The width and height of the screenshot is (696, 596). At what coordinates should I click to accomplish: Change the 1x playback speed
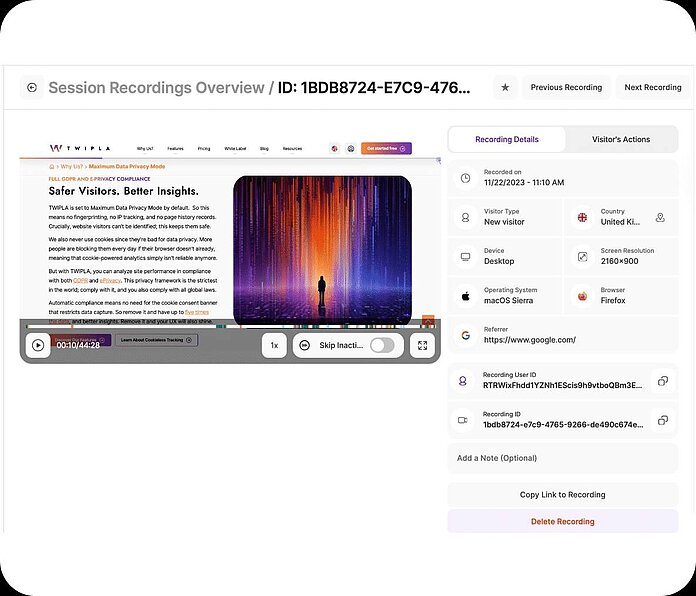coord(274,345)
